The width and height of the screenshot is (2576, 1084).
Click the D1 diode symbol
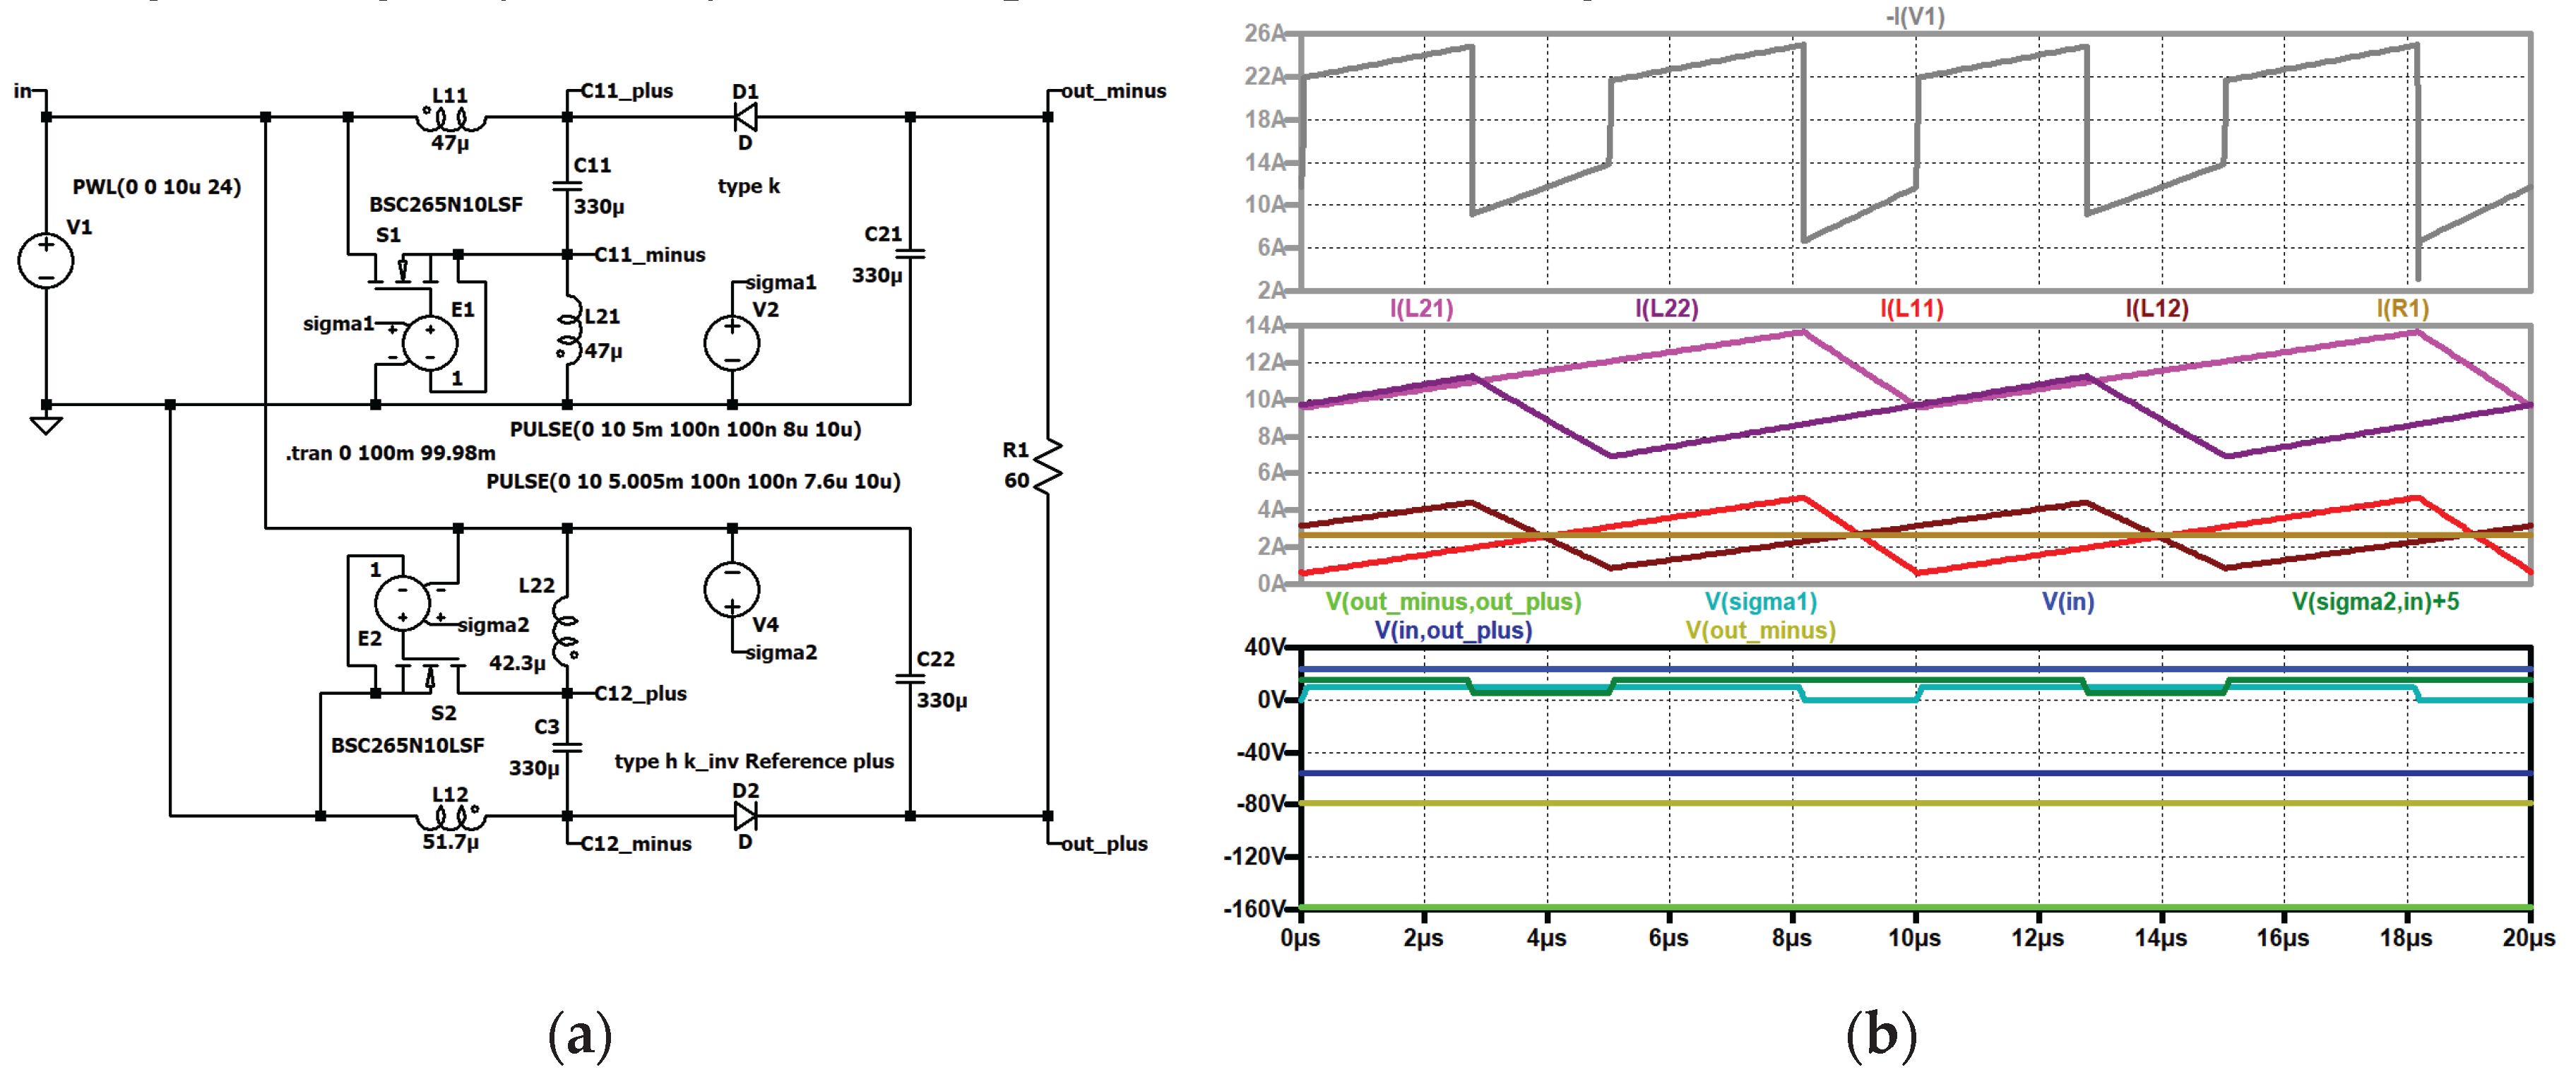click(745, 118)
